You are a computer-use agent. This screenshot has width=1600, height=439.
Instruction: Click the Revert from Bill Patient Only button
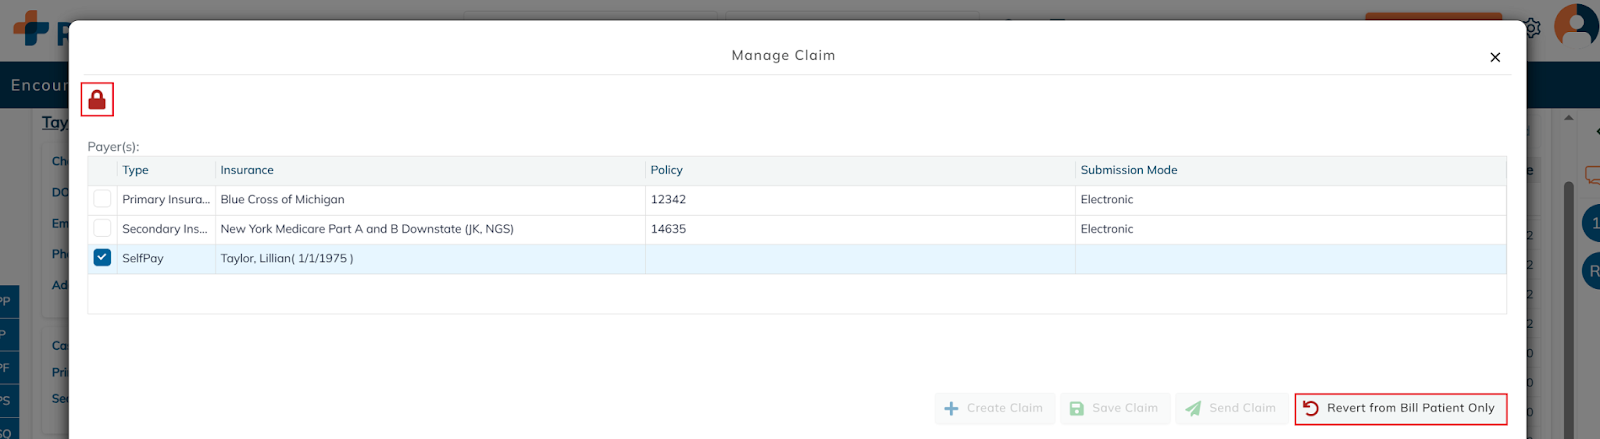(x=1400, y=408)
